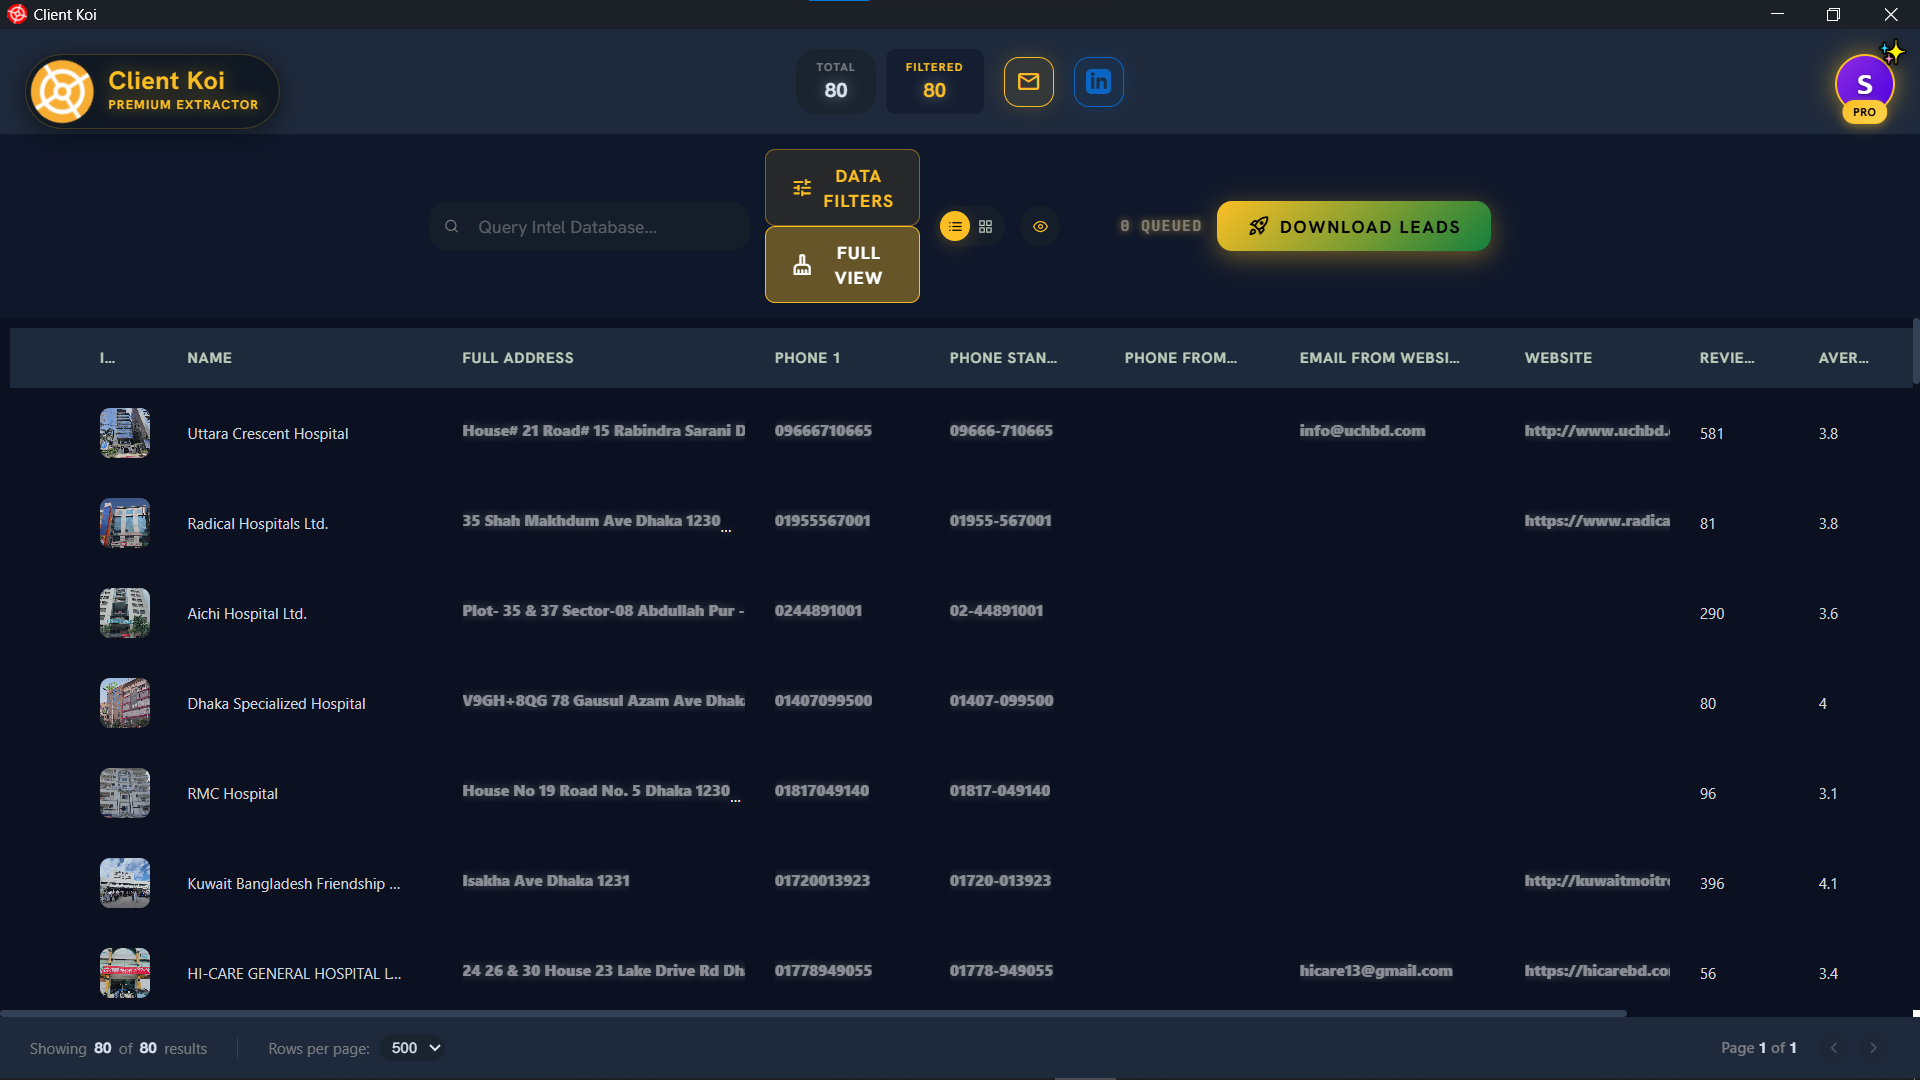
Task: Click review count 581
Action: [x=1712, y=434]
